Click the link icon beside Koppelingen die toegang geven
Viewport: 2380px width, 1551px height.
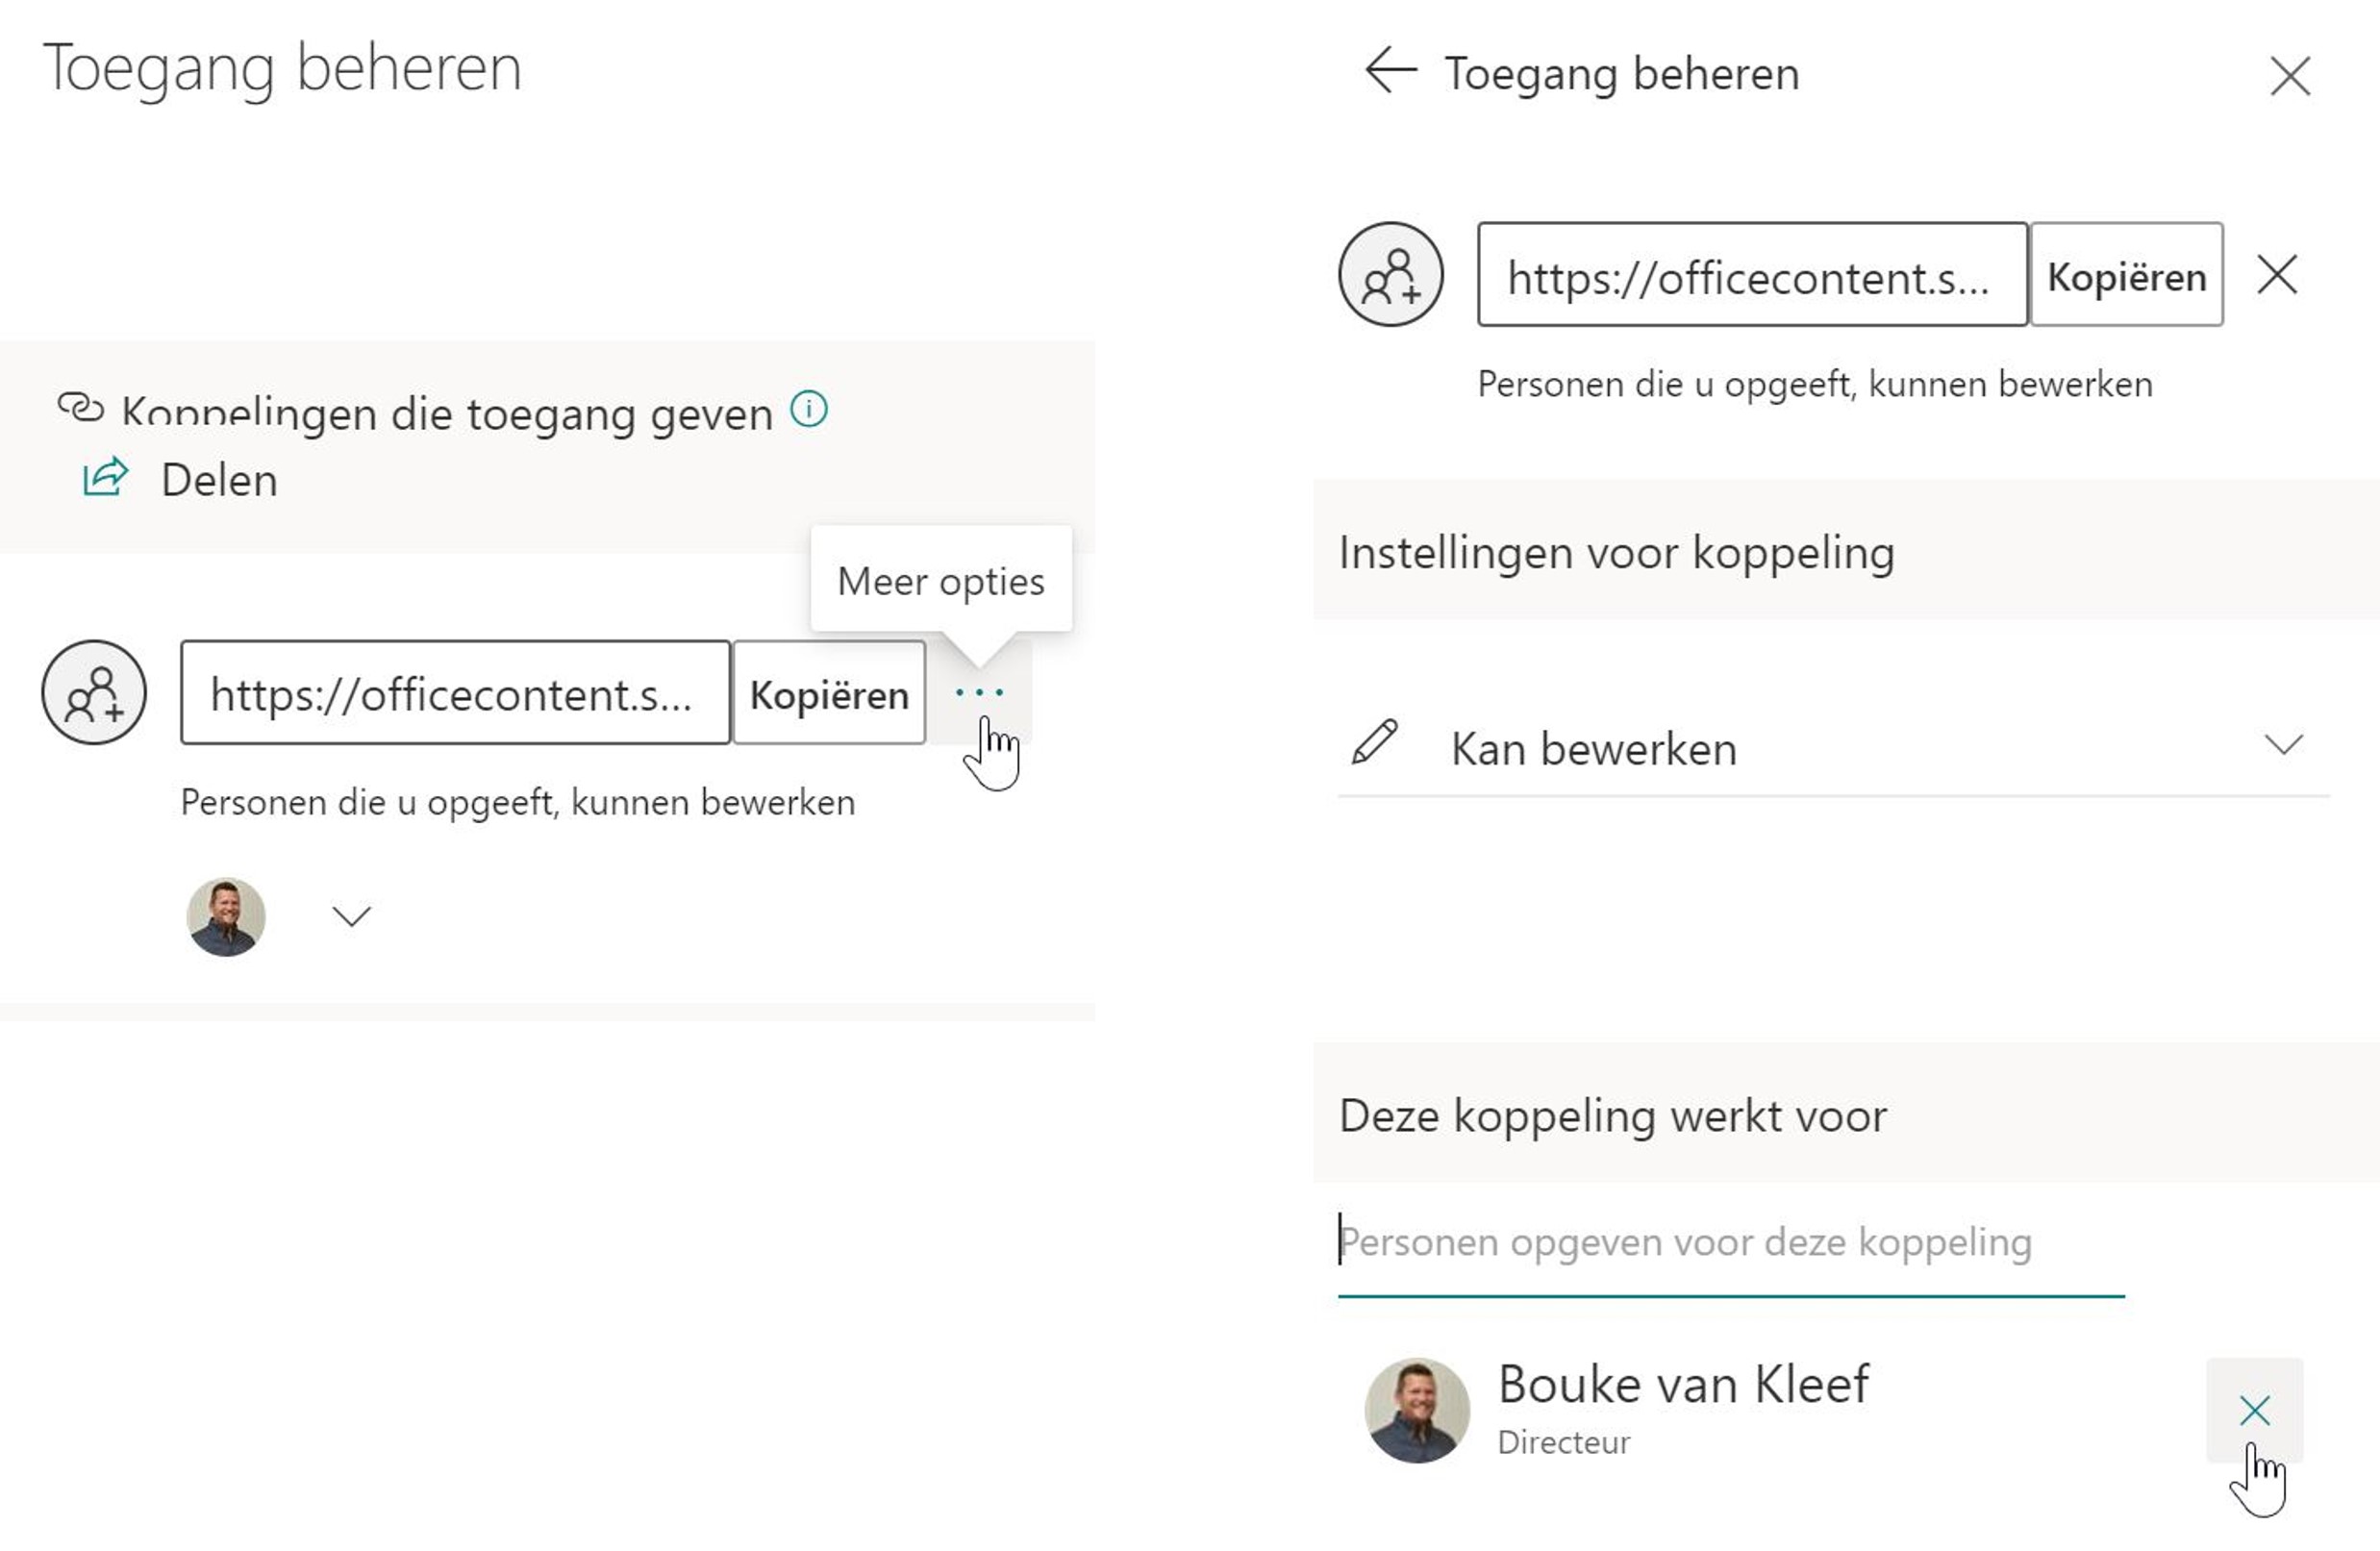(x=80, y=407)
